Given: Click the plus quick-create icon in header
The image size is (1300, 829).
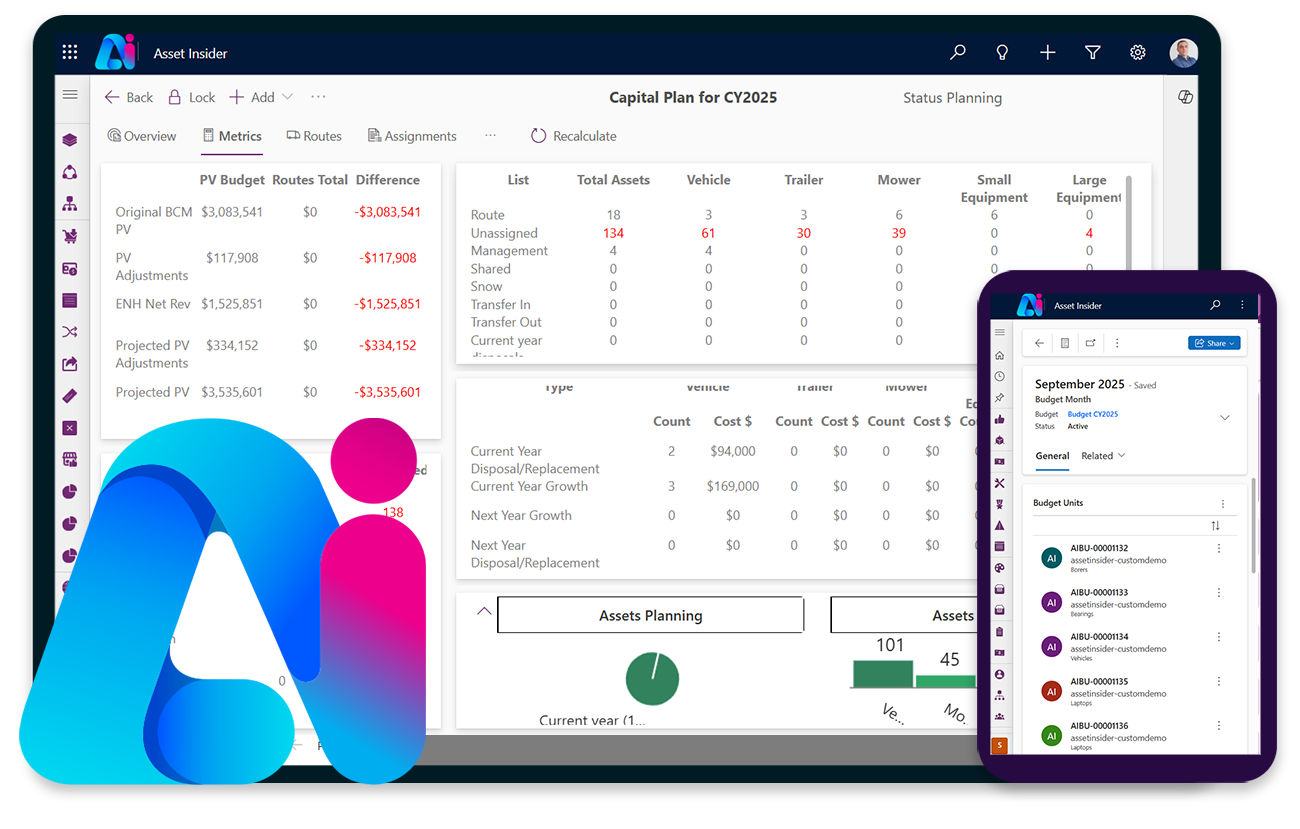Looking at the screenshot, I should click(1047, 52).
